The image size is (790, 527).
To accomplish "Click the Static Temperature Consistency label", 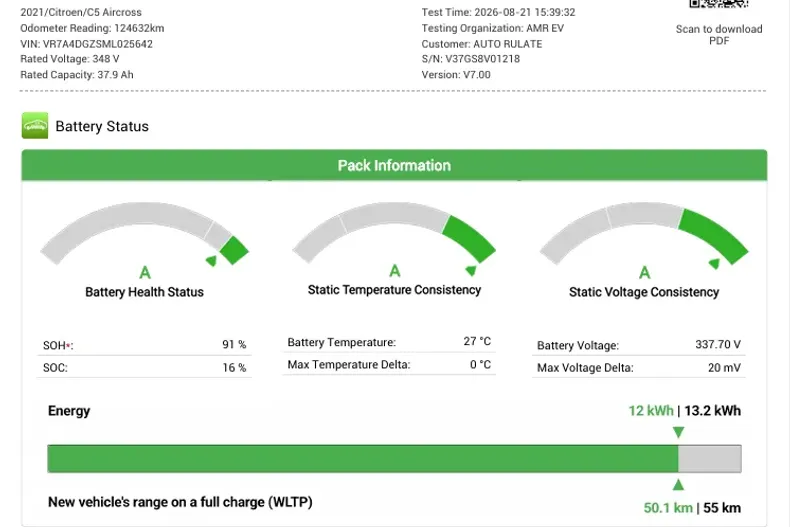I will coord(394,290).
